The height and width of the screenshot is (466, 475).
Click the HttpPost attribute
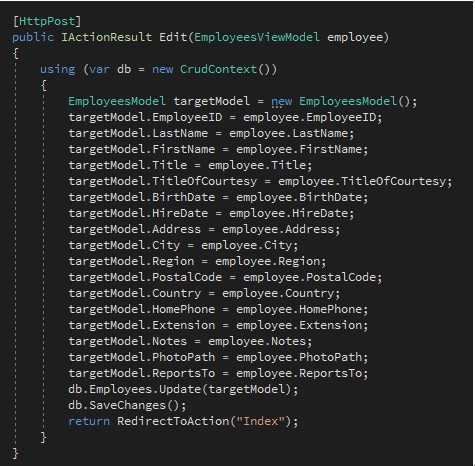point(47,21)
